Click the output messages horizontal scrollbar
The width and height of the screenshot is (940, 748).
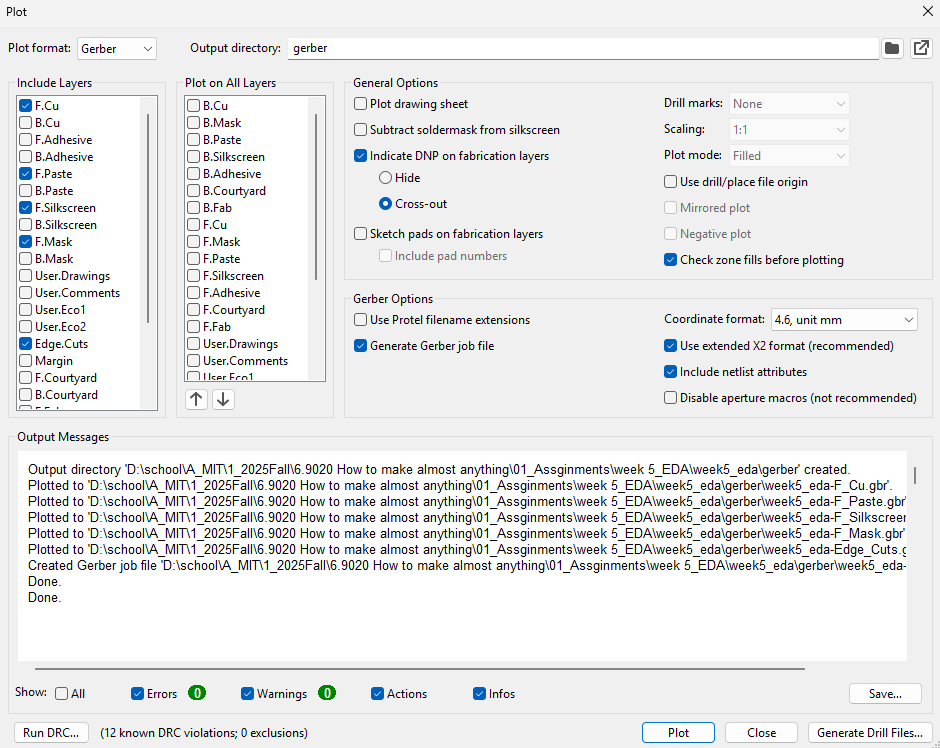point(420,668)
